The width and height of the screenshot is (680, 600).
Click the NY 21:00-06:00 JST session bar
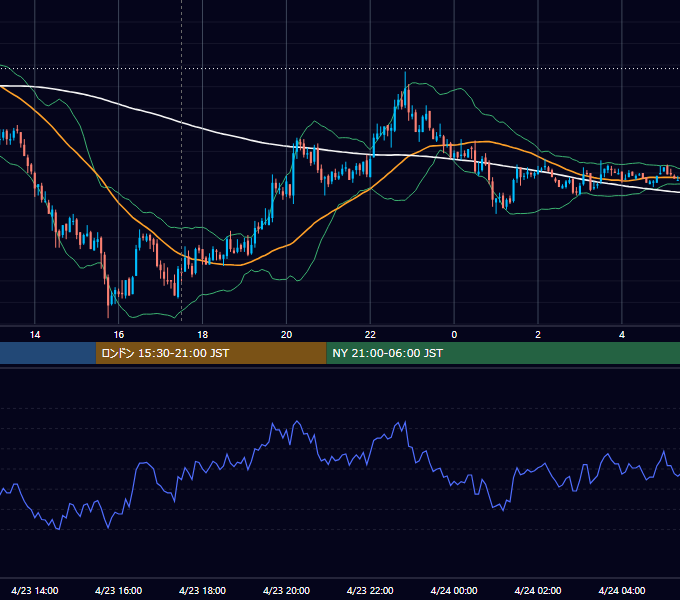(x=503, y=353)
